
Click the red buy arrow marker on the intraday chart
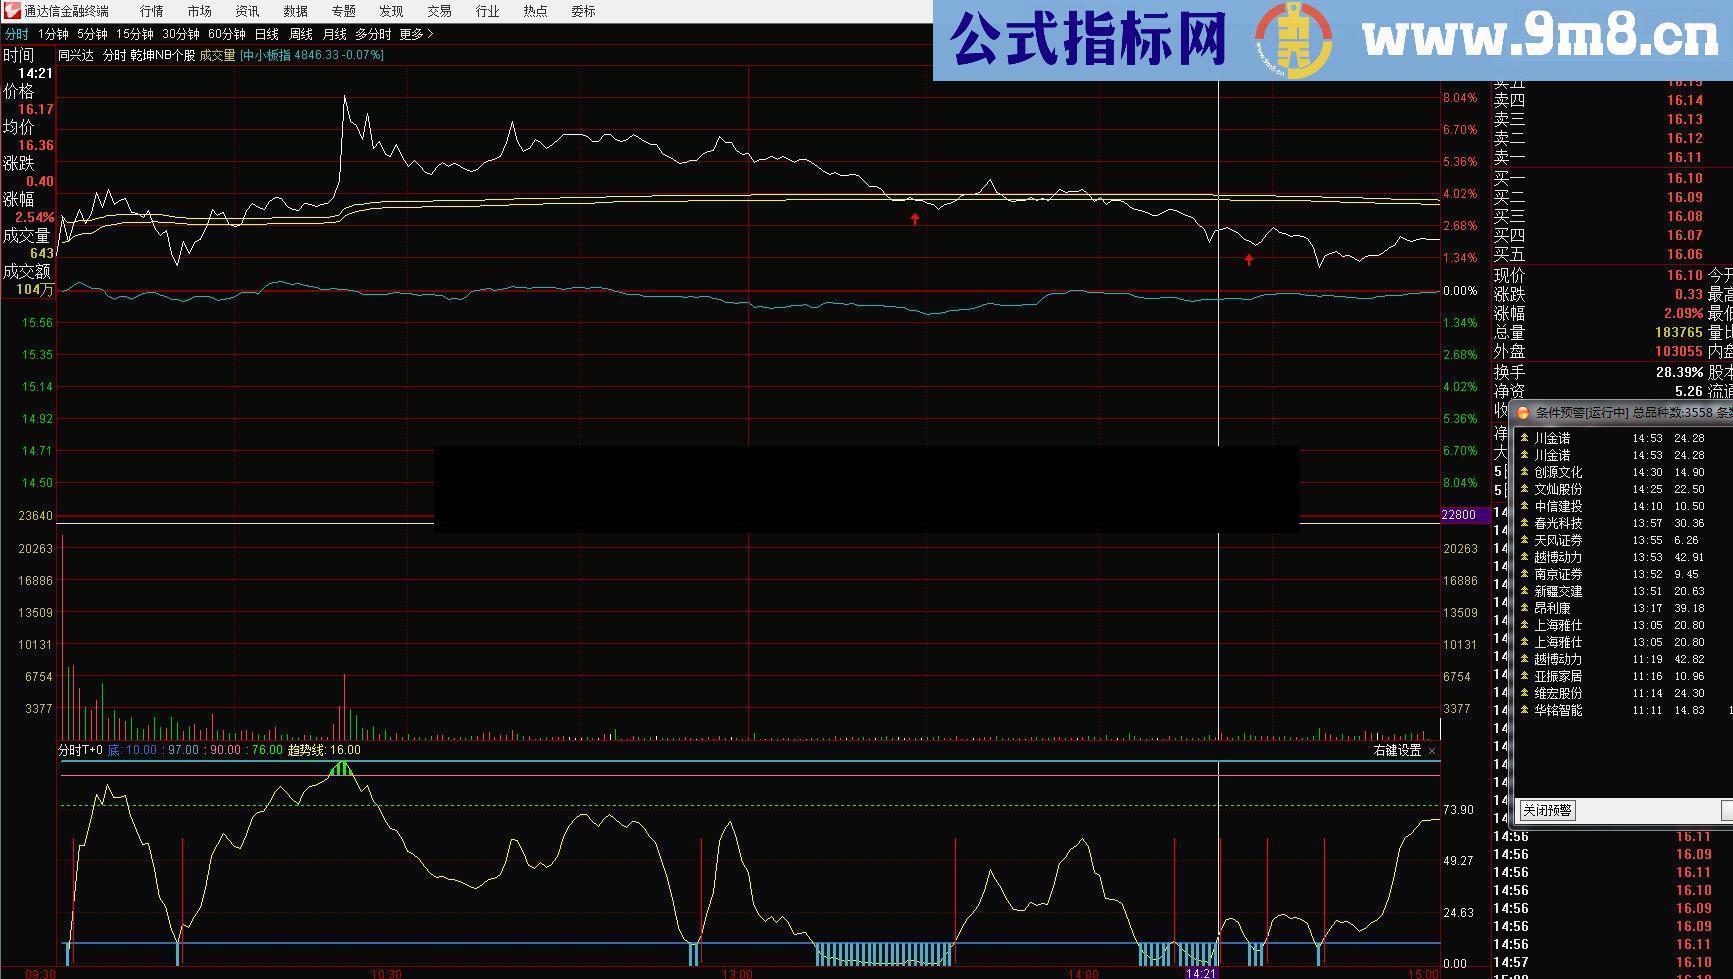(913, 219)
